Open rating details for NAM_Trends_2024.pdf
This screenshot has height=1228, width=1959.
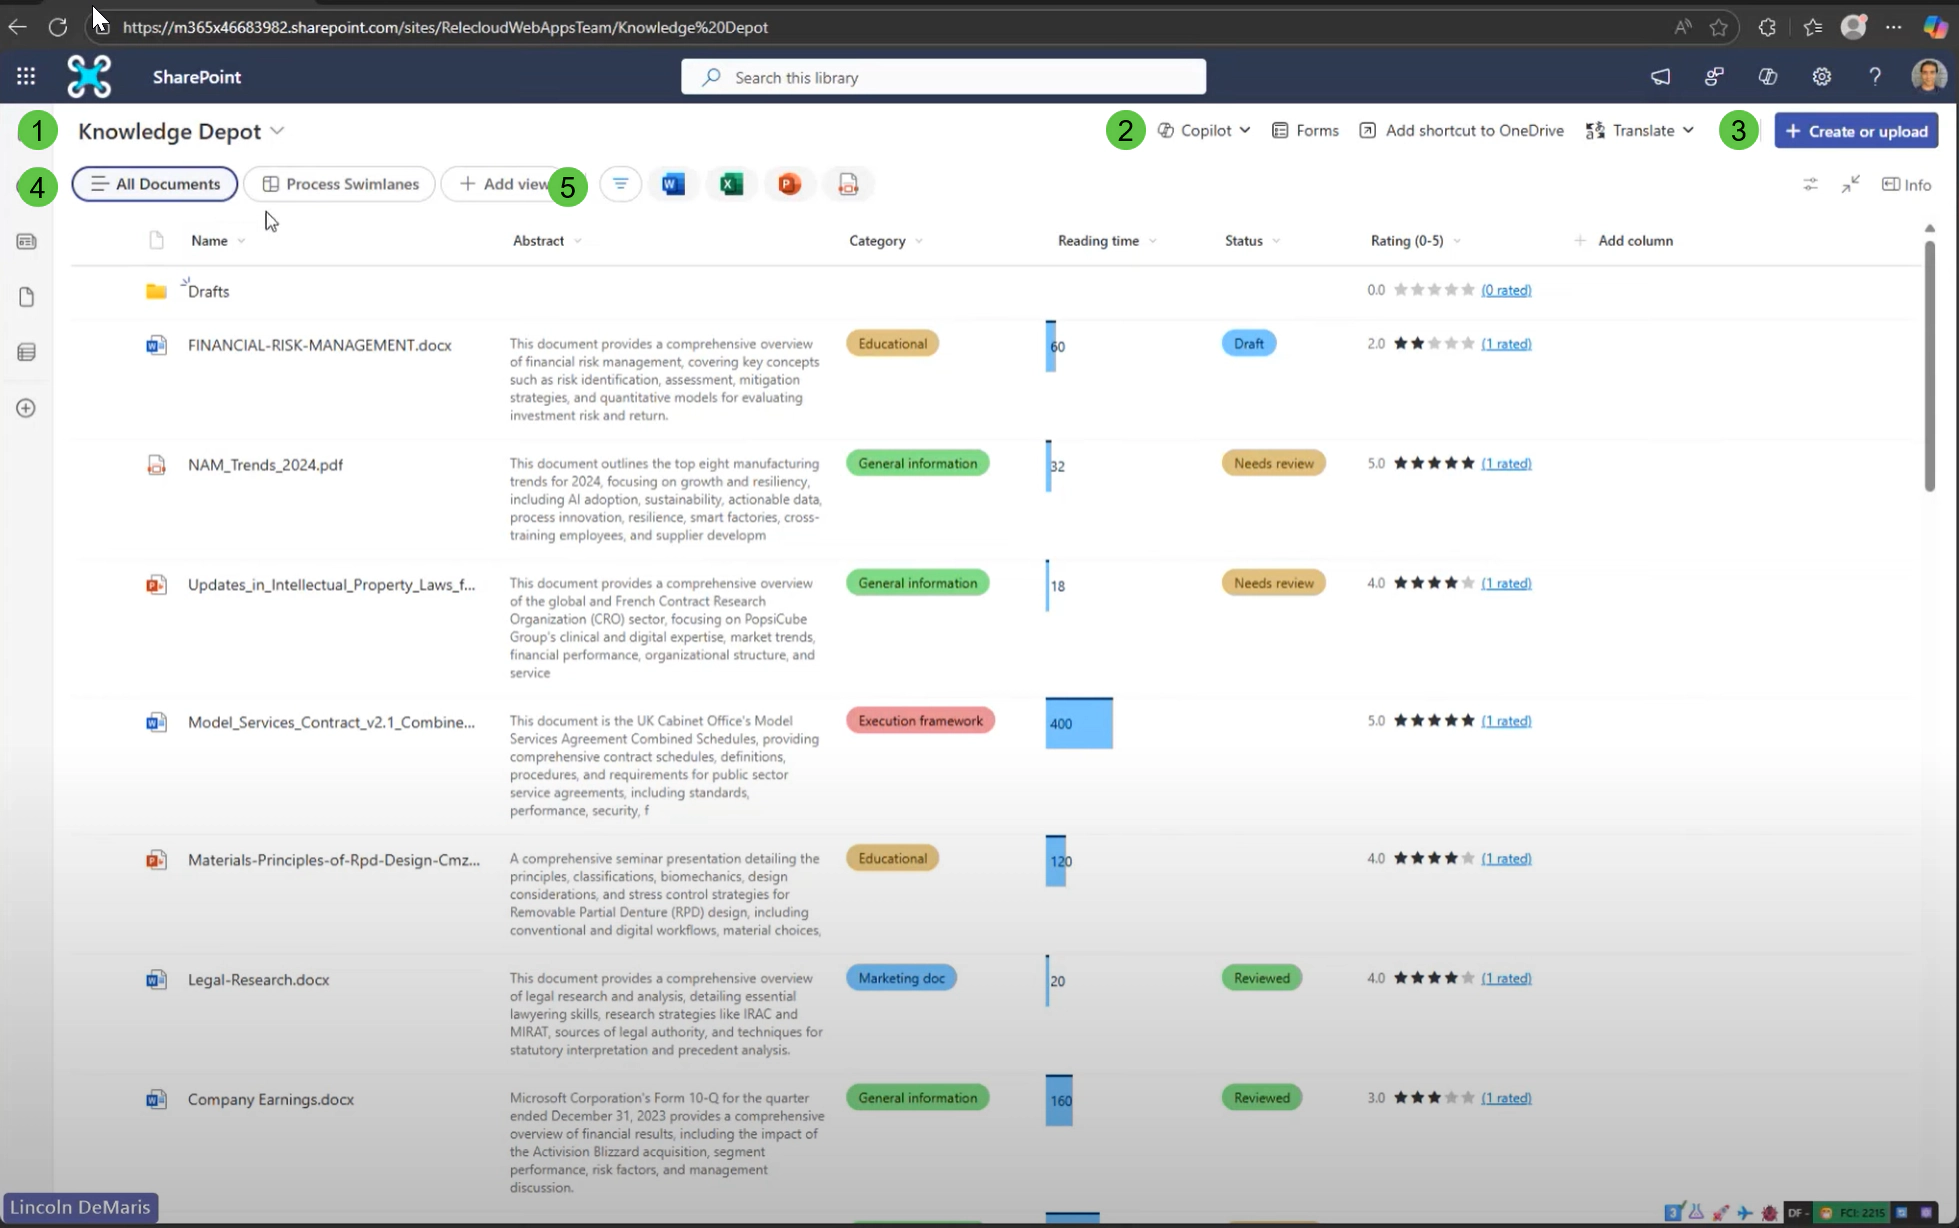tap(1507, 463)
